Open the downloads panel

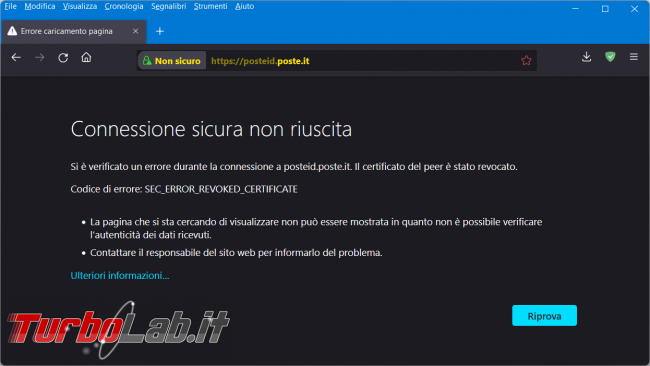click(586, 57)
